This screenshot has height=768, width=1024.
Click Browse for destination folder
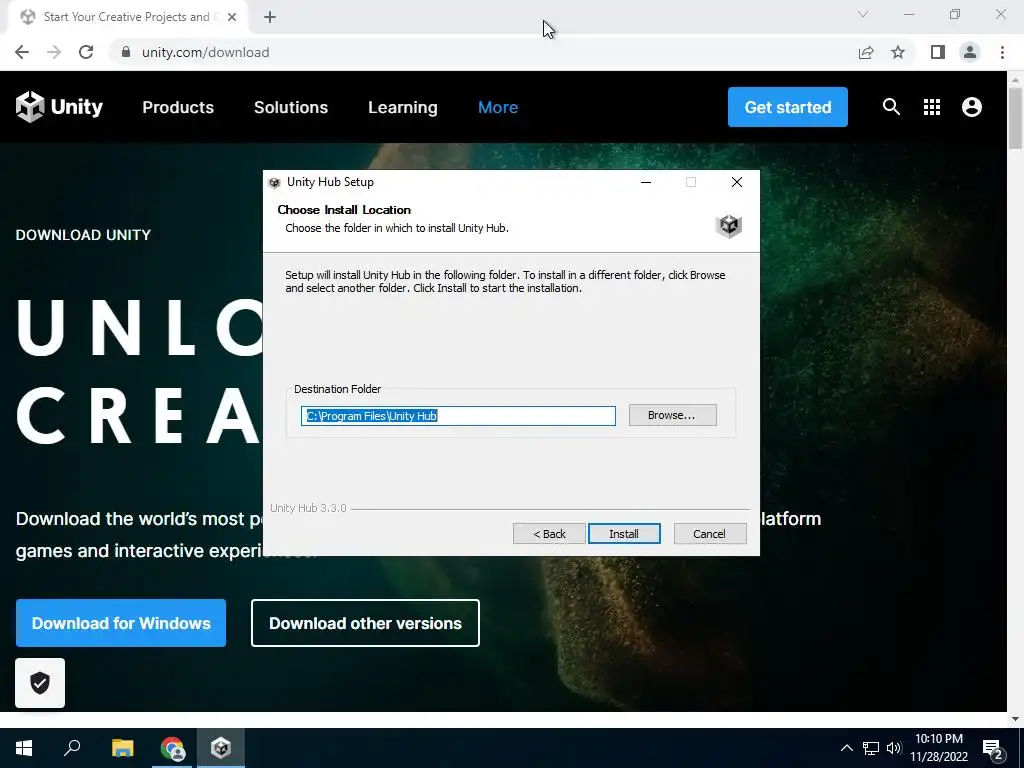tap(673, 415)
